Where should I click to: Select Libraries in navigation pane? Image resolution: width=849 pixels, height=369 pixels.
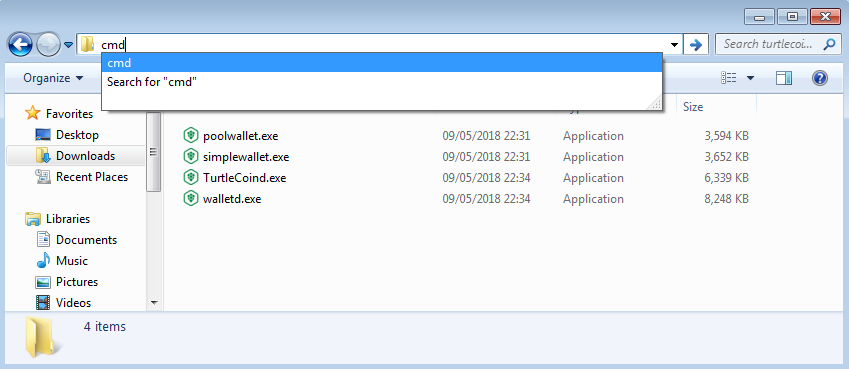[x=68, y=219]
